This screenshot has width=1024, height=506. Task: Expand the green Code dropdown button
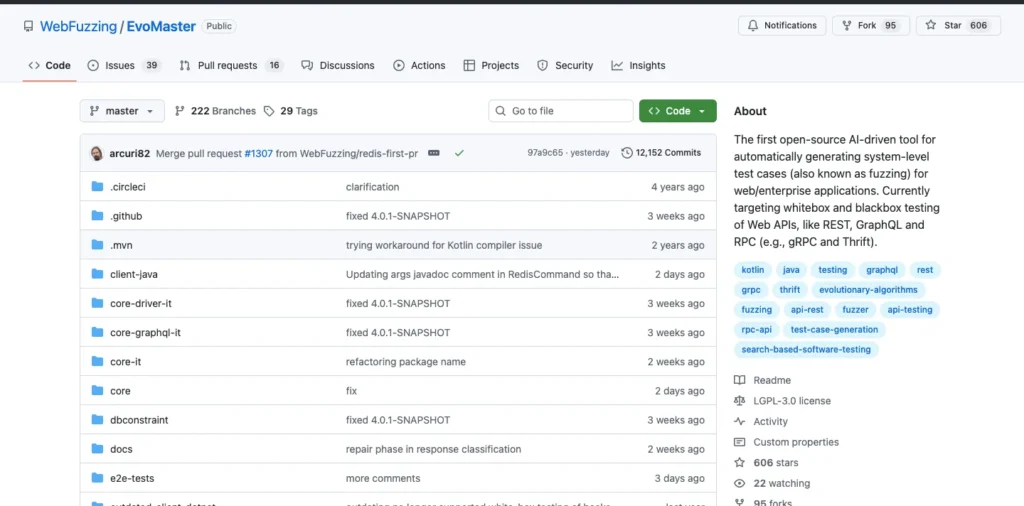click(677, 111)
